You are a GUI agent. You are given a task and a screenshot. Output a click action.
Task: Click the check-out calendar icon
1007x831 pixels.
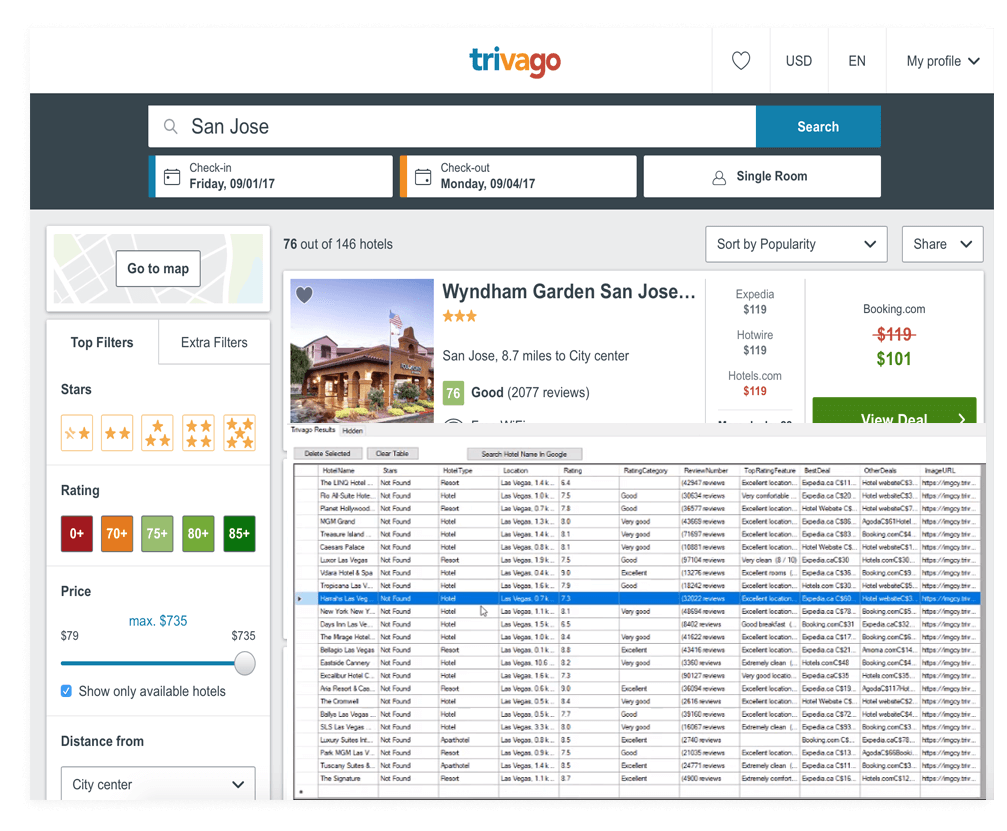(x=423, y=177)
